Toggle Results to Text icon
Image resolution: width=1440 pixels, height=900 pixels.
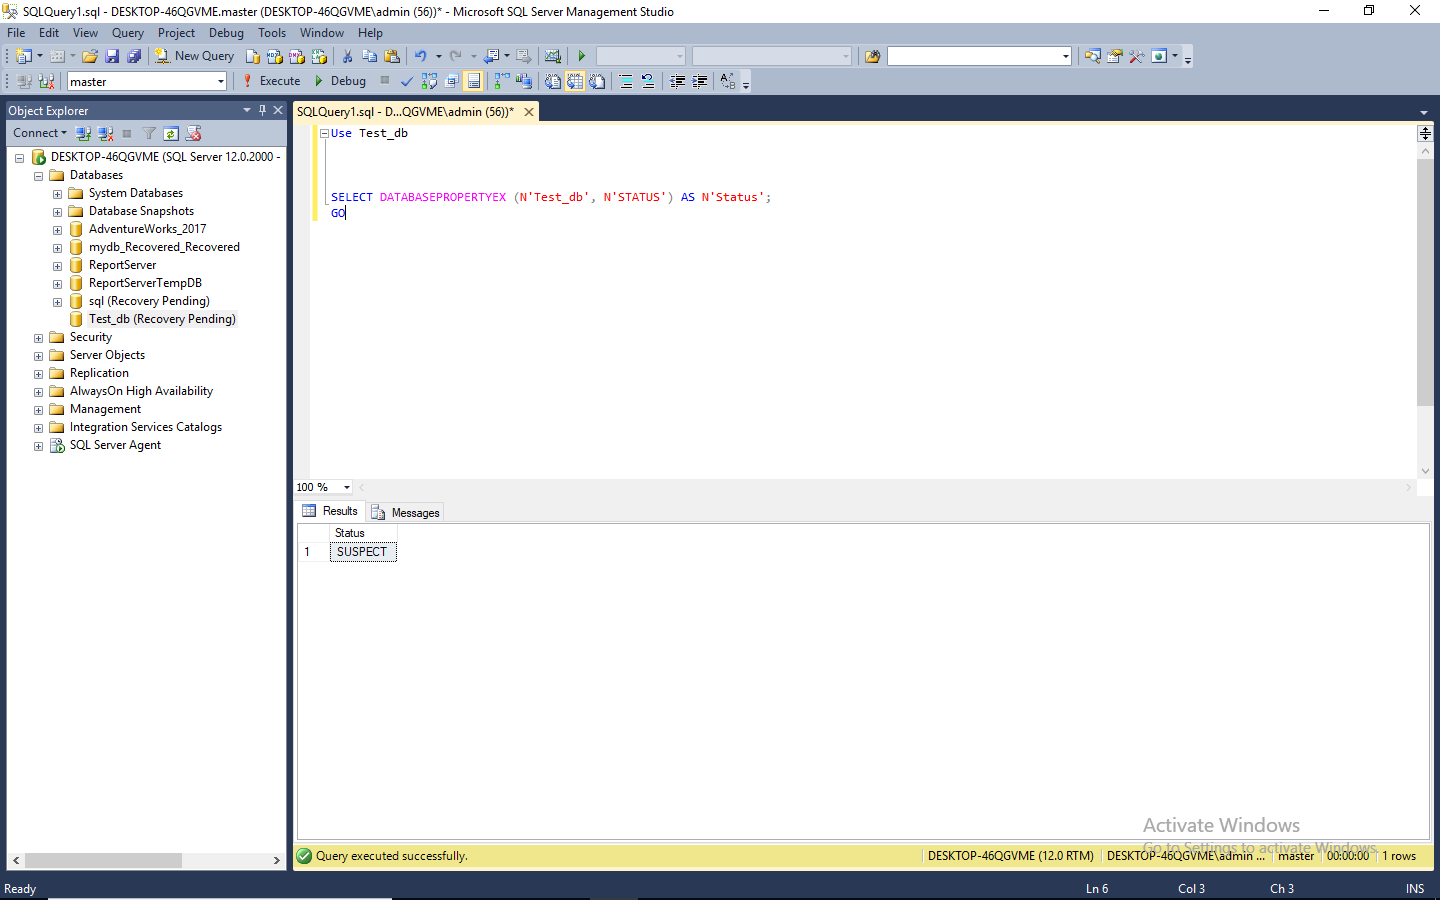pos(553,81)
